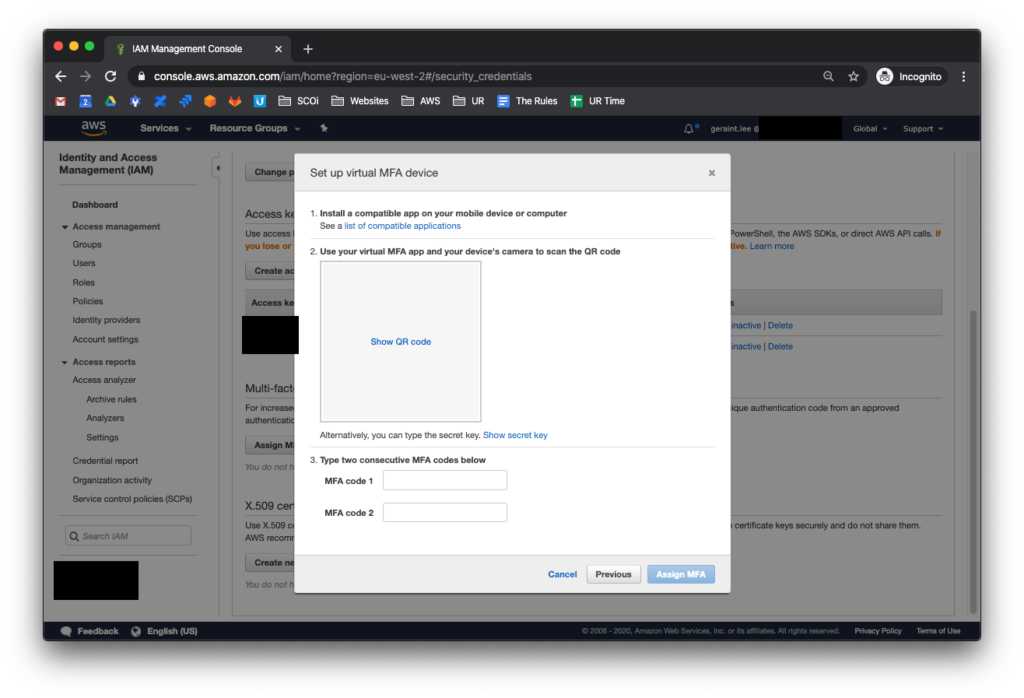Open Credential report in the sidebar
The width and height of the screenshot is (1024, 698).
105,461
